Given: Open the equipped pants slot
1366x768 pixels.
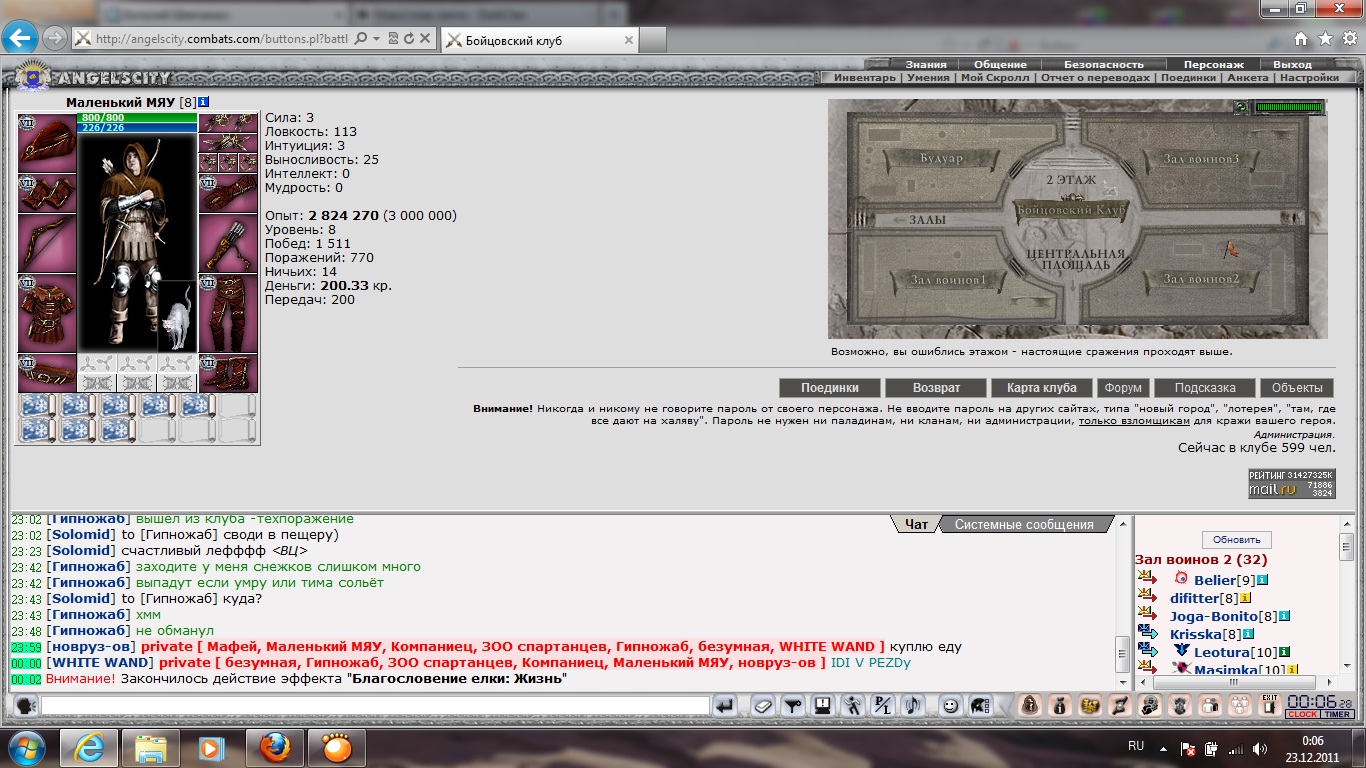Looking at the screenshot, I should (228, 313).
